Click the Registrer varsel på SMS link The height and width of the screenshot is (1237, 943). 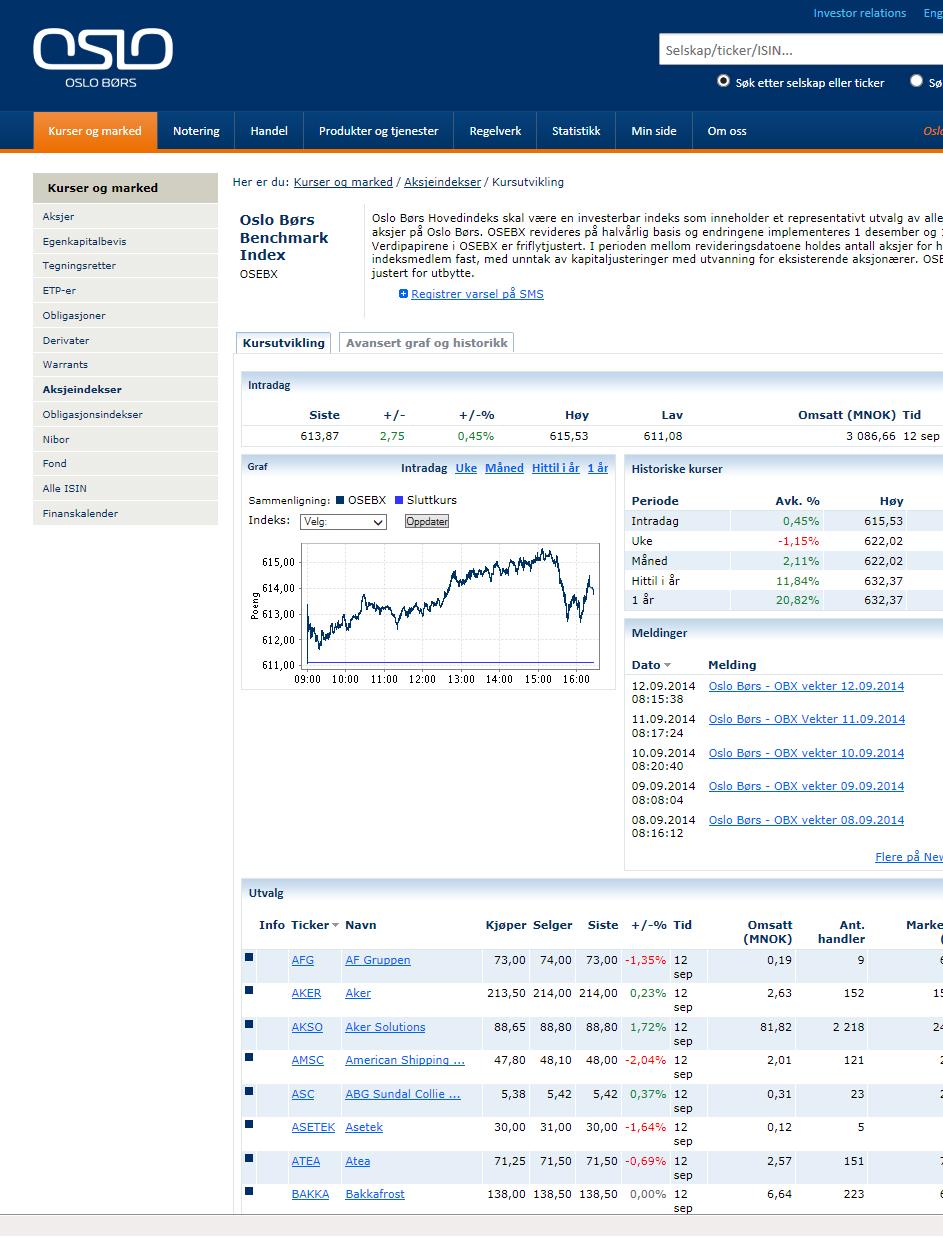coord(477,294)
